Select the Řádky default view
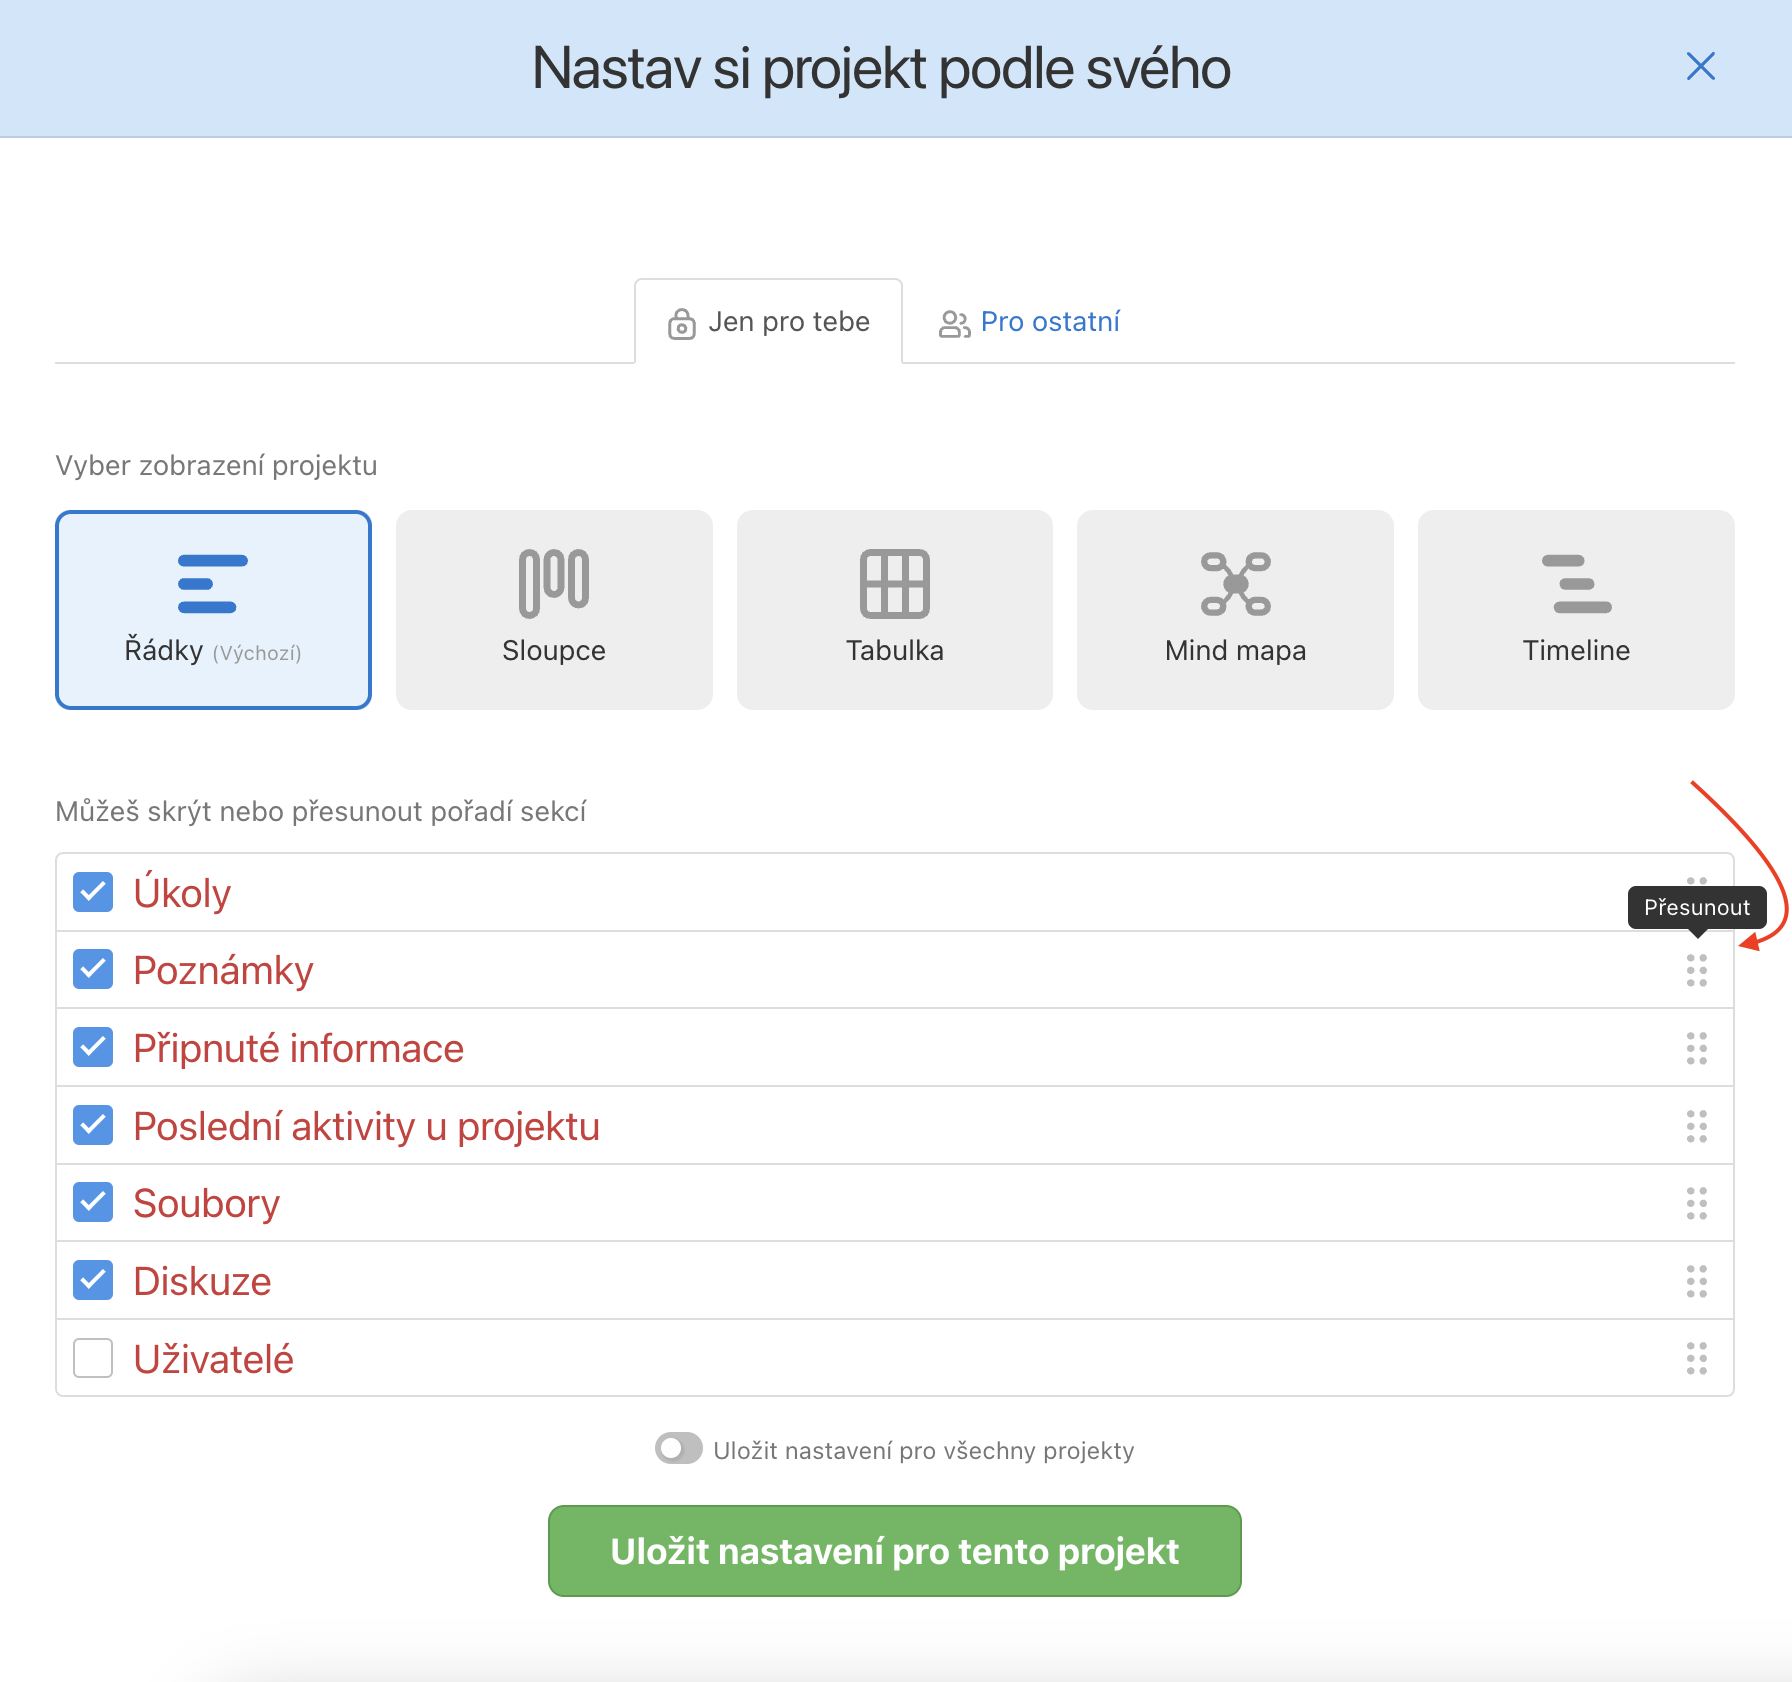This screenshot has height=1682, width=1792. [x=213, y=610]
